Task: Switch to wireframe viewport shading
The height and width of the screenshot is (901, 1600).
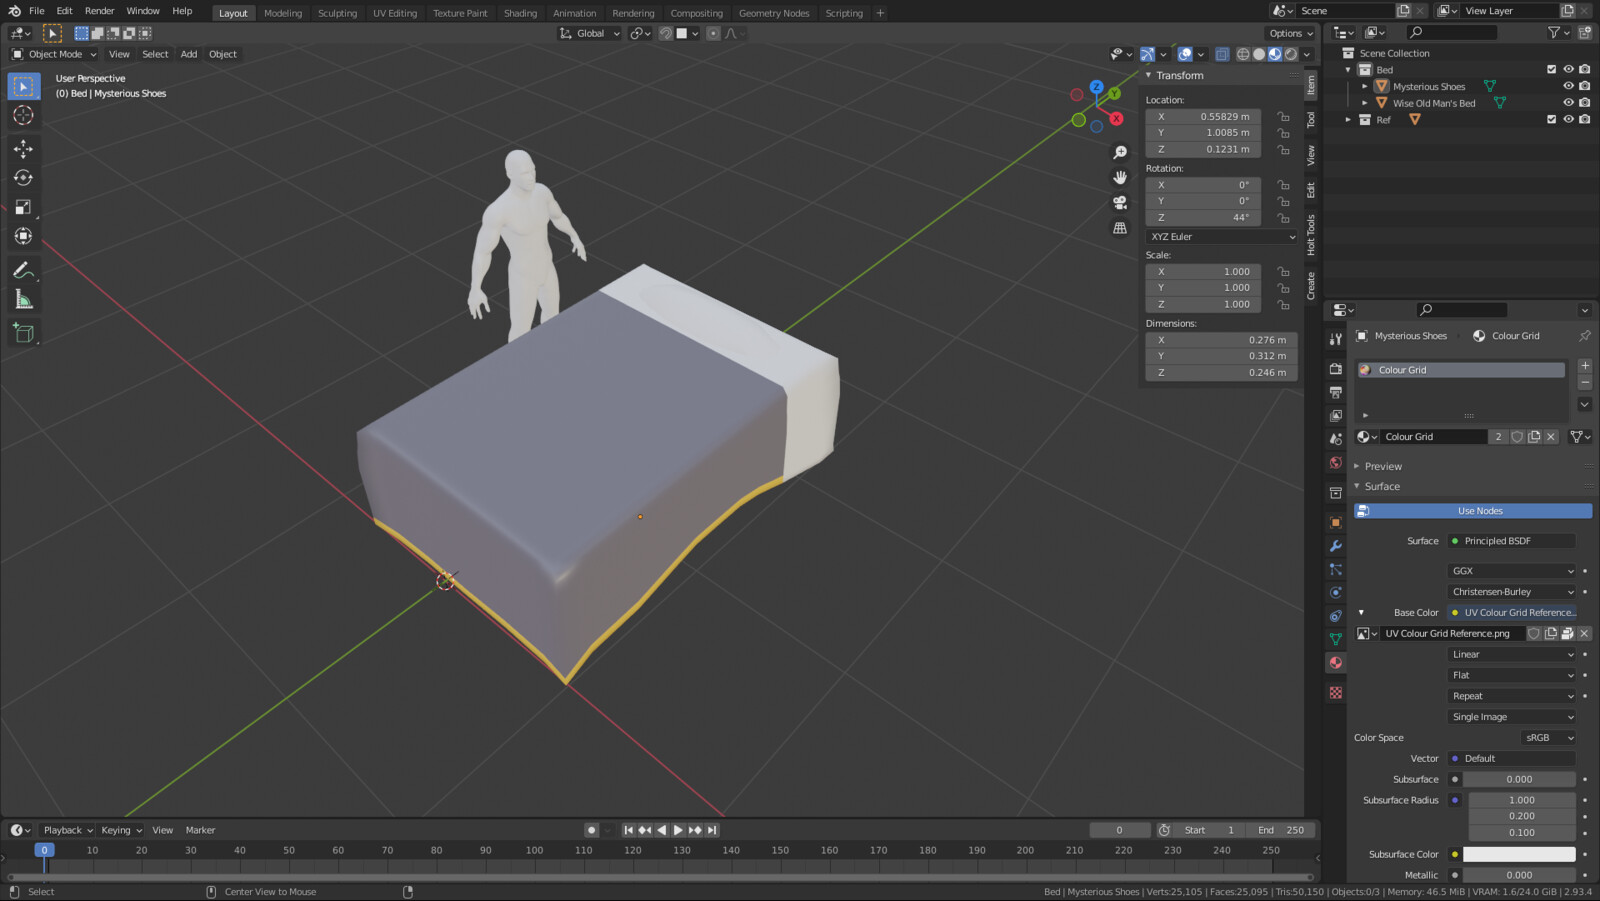Action: coord(1243,54)
